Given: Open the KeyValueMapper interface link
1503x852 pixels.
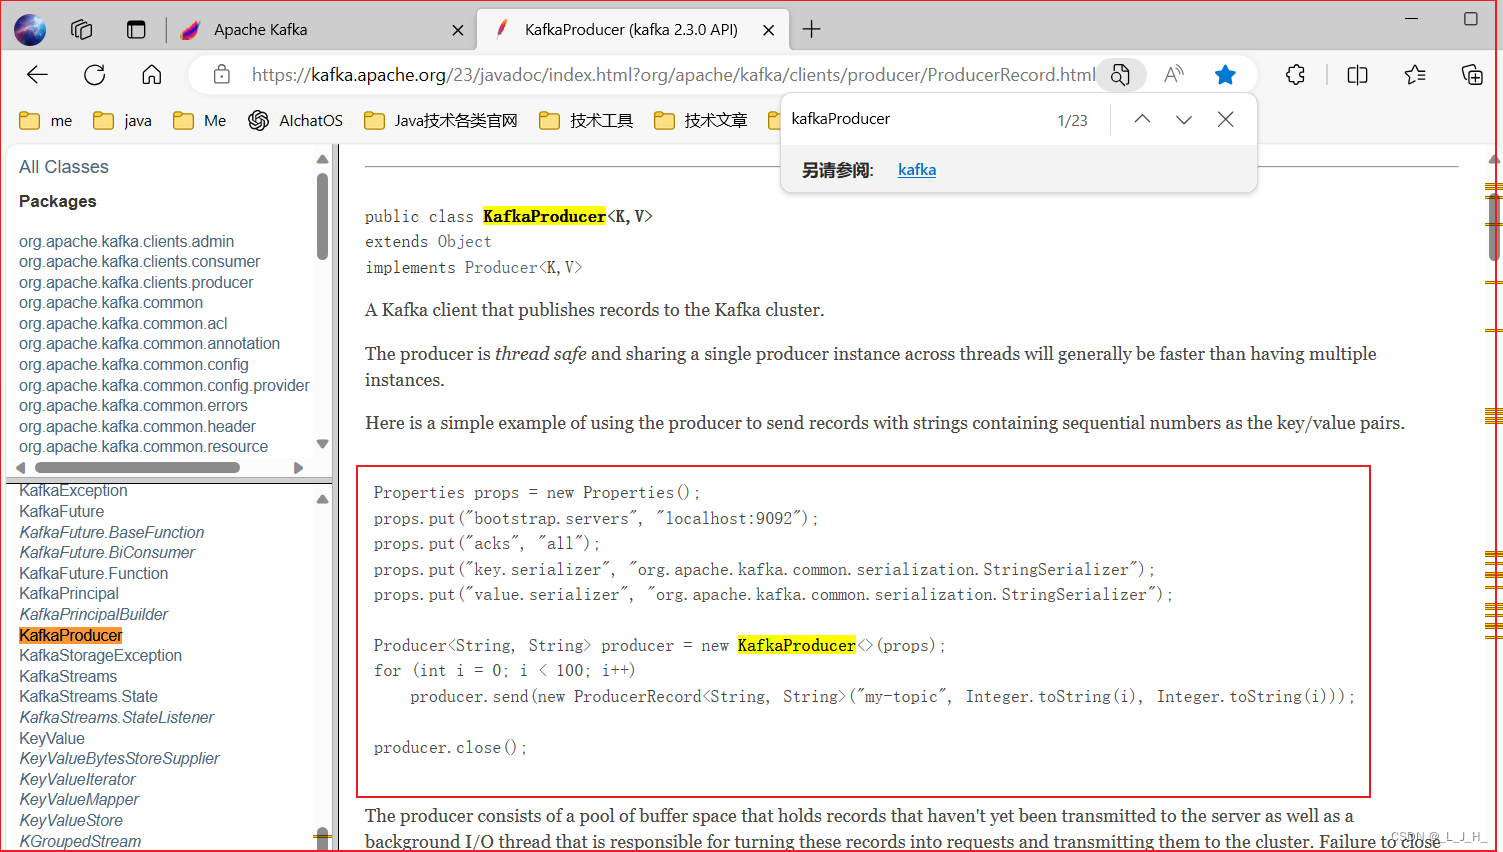Looking at the screenshot, I should 79,800.
